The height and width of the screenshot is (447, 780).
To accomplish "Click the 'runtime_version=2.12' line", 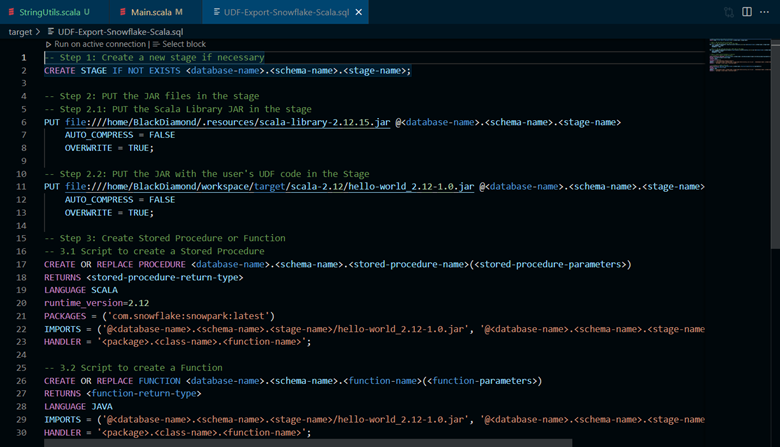I will coord(97,303).
